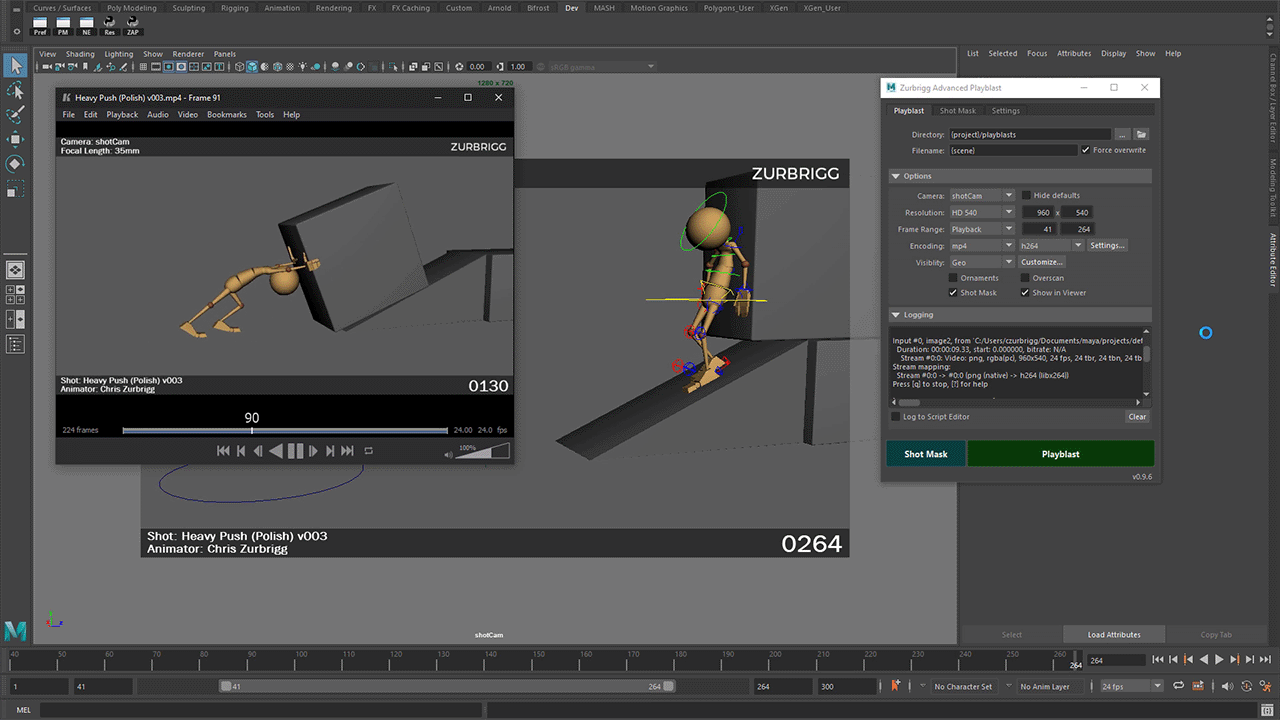
Task: Open the Camera shotCam dropdown
Action: click(981, 196)
